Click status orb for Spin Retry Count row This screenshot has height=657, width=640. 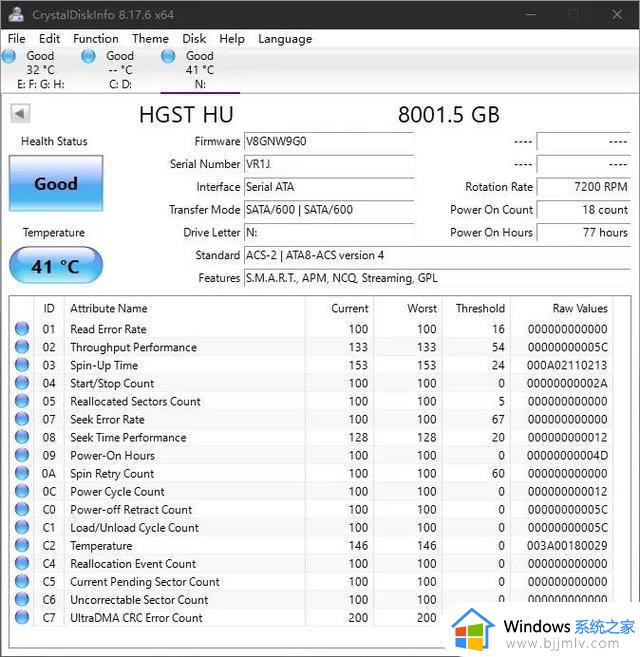pyautogui.click(x=22, y=473)
